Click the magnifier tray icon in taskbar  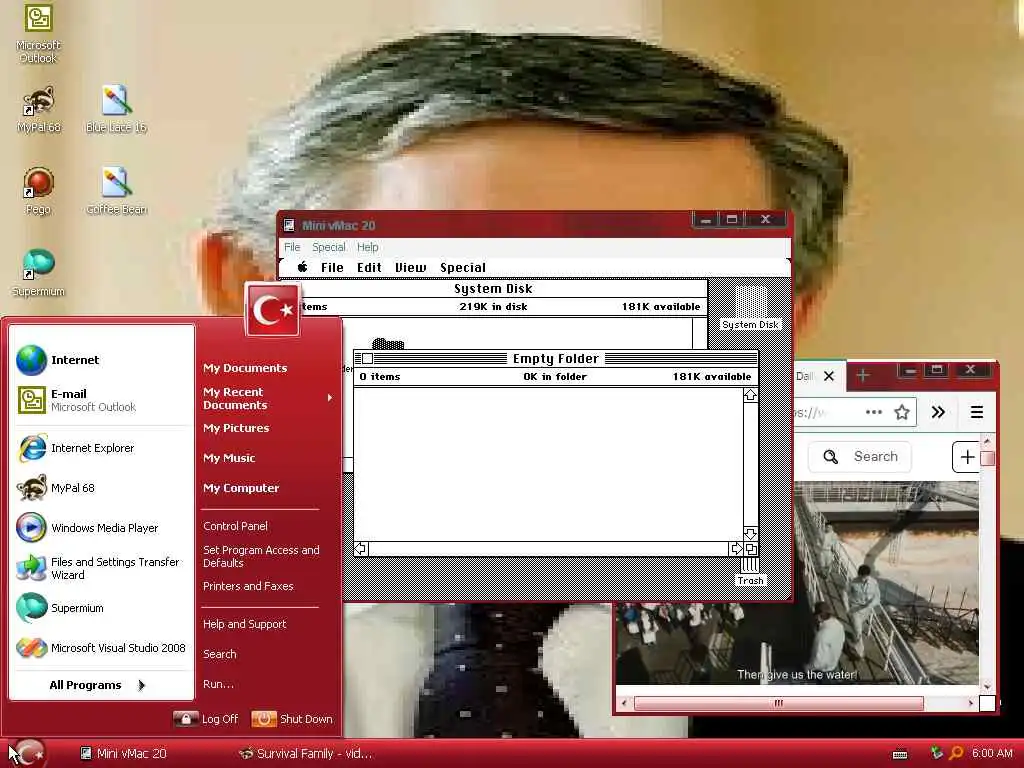coord(955,753)
